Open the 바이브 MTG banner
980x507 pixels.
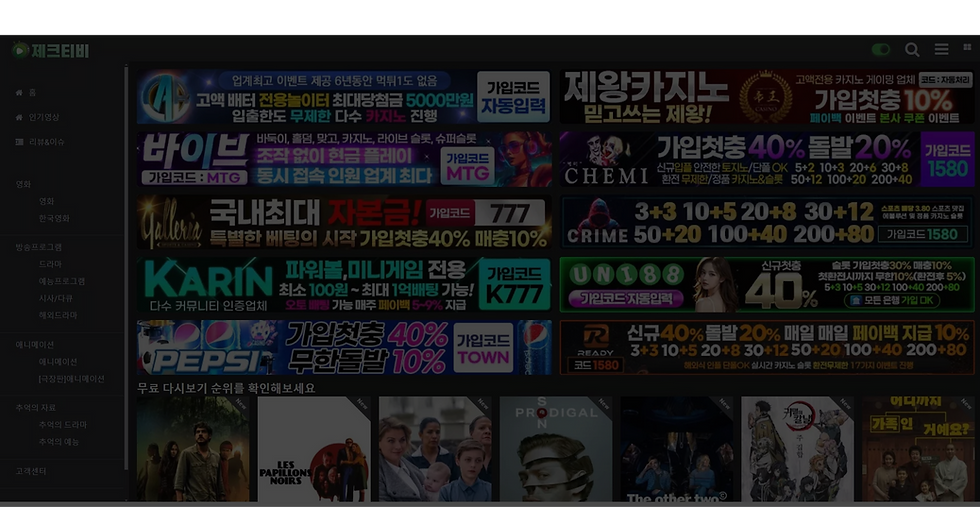click(344, 159)
